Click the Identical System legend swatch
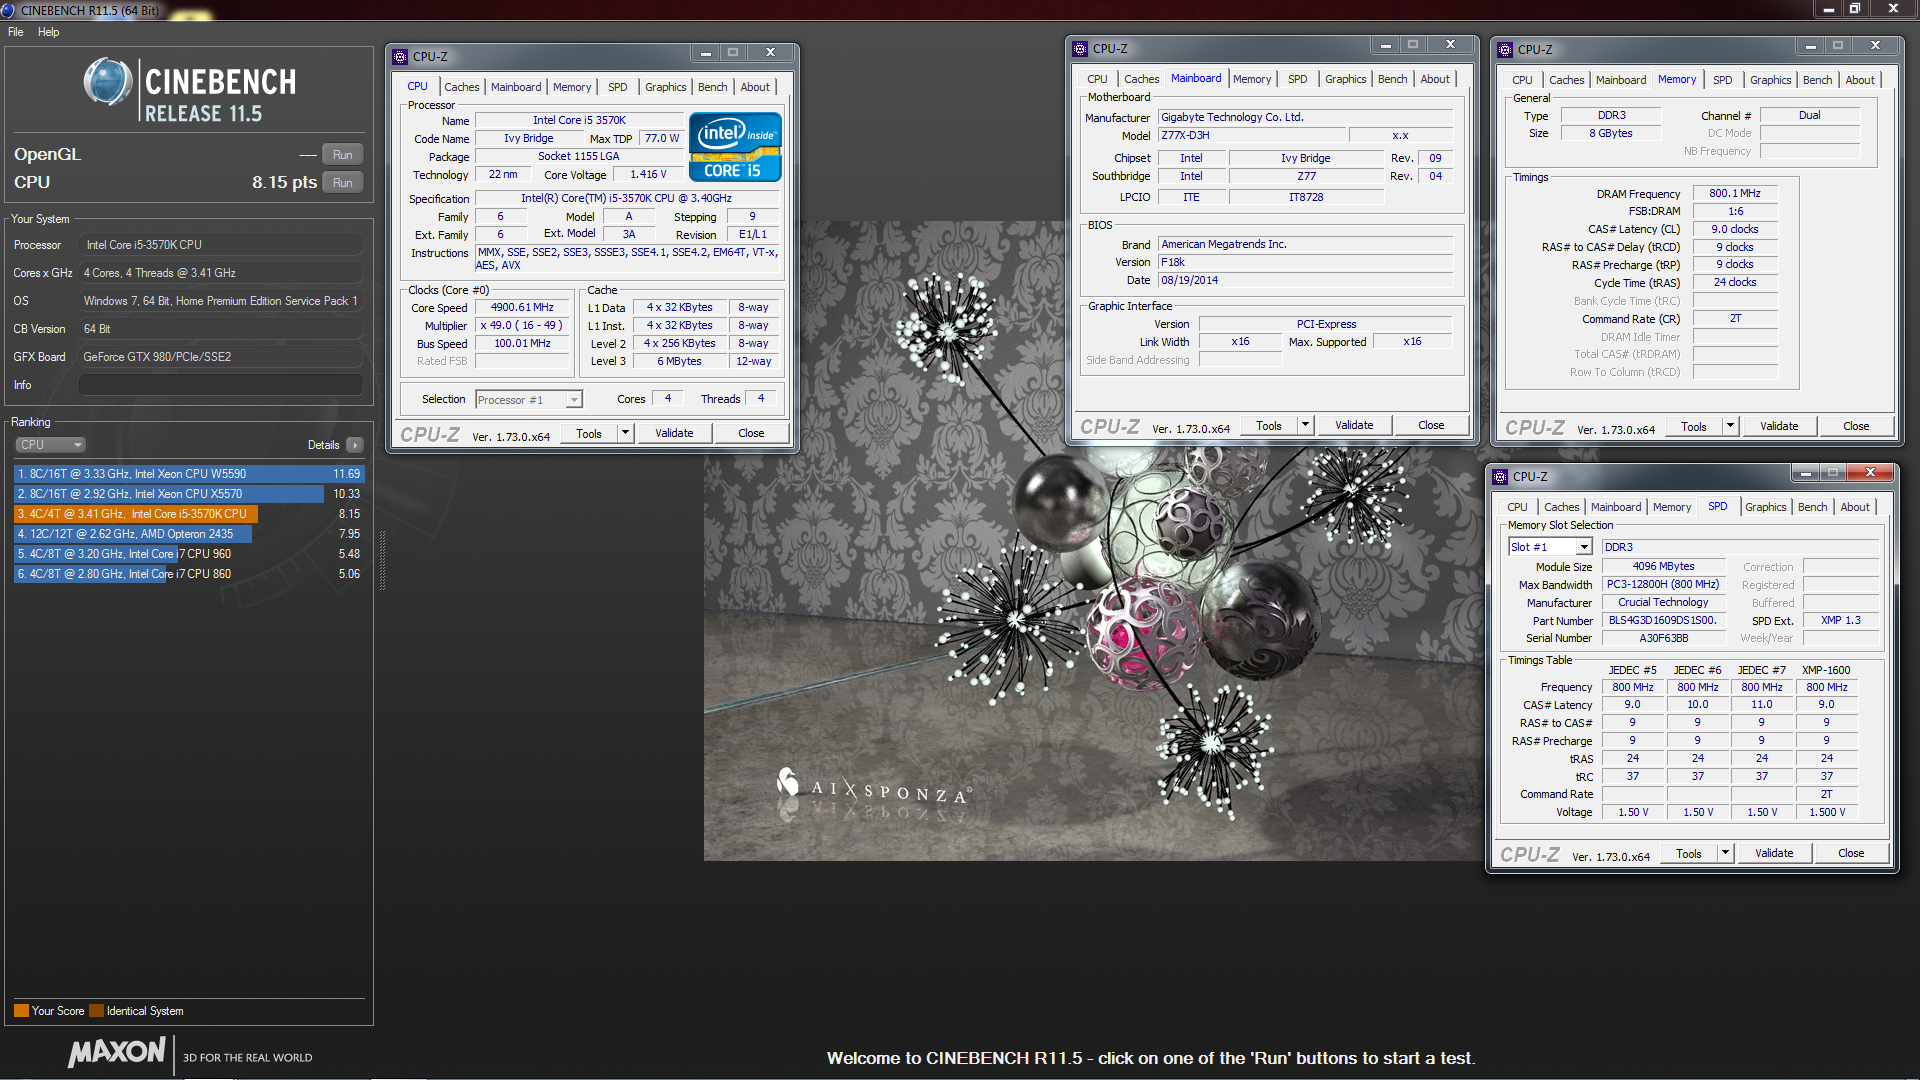 (96, 1011)
